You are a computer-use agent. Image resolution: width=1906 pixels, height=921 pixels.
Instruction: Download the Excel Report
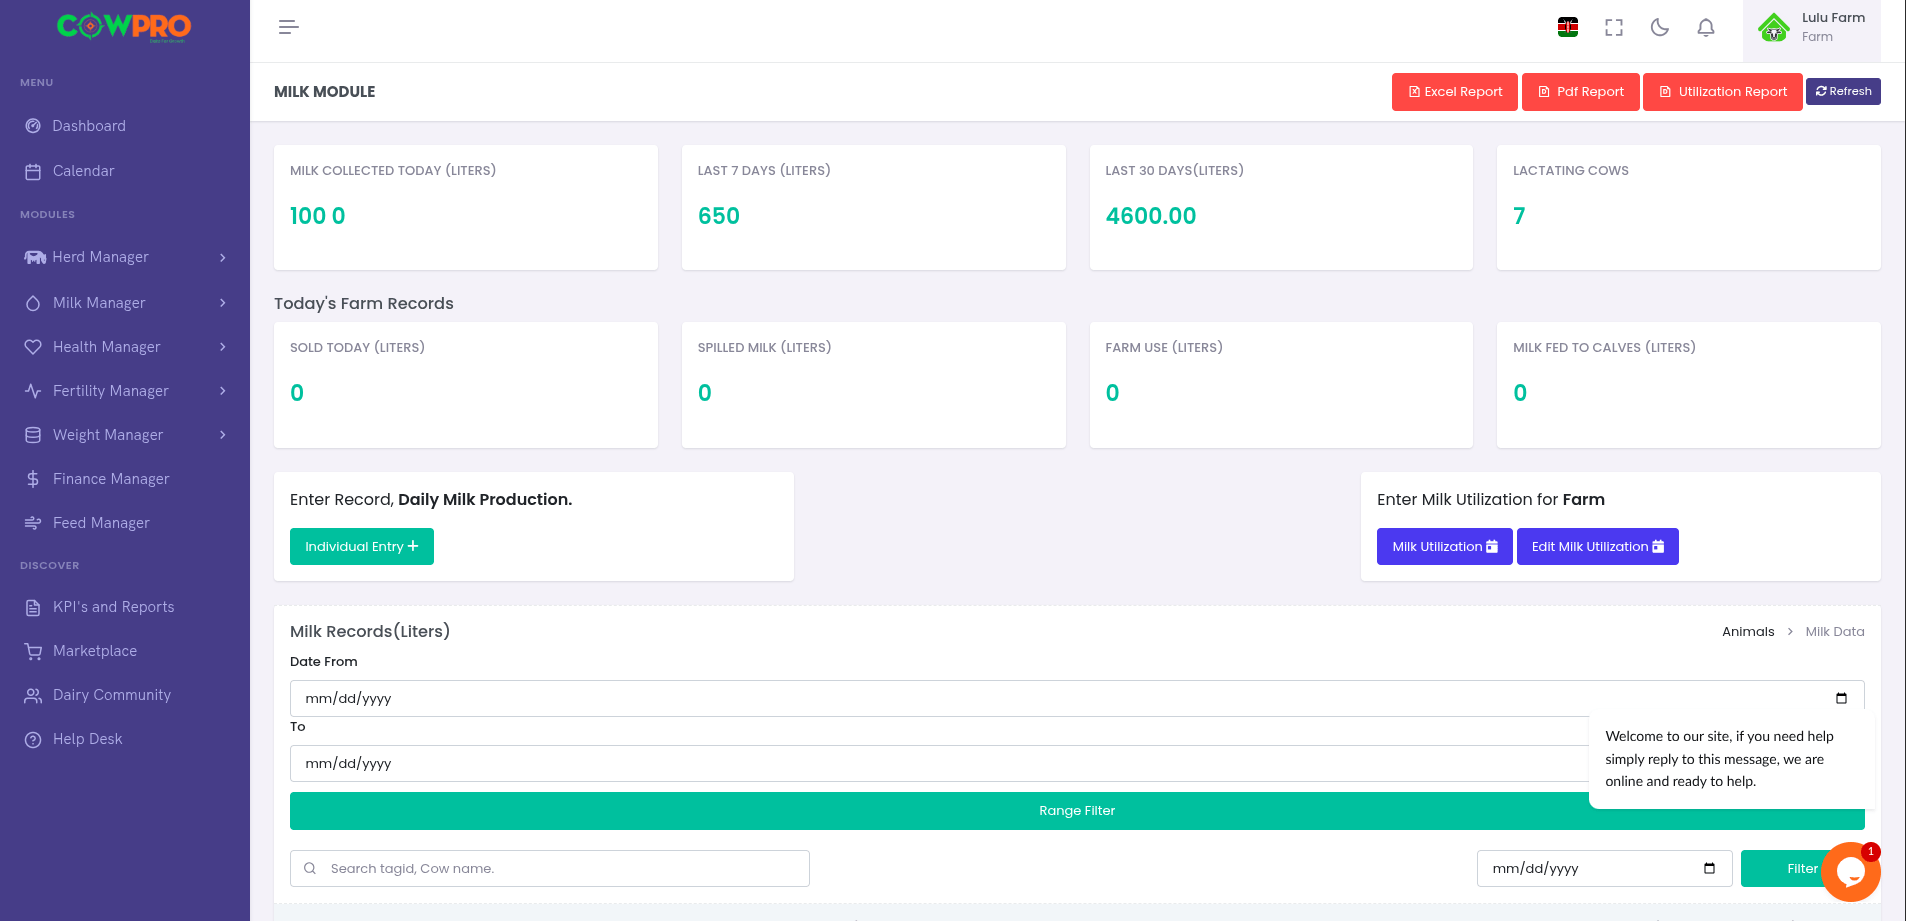coord(1454,92)
